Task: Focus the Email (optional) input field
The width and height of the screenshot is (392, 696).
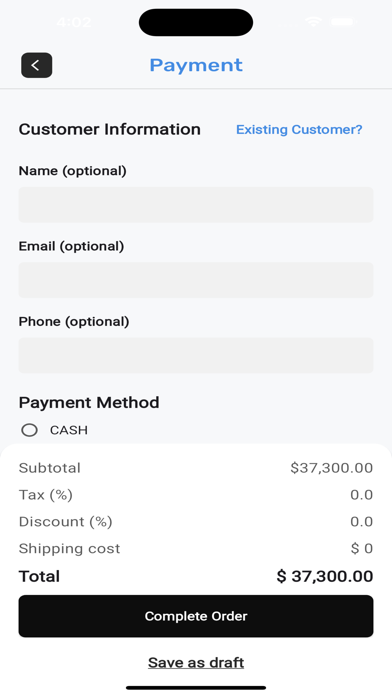Action: point(196,280)
